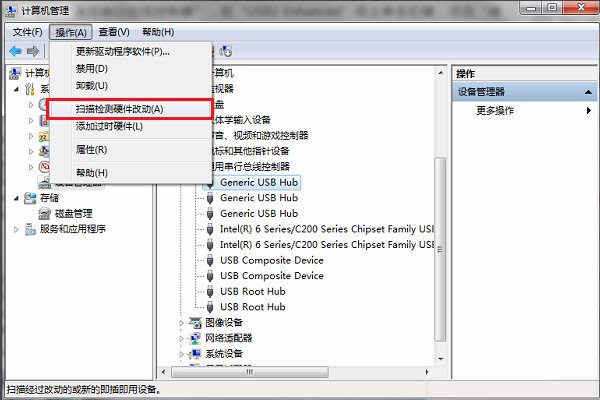
Task: Select the first USB Composite Device
Action: click(x=272, y=260)
